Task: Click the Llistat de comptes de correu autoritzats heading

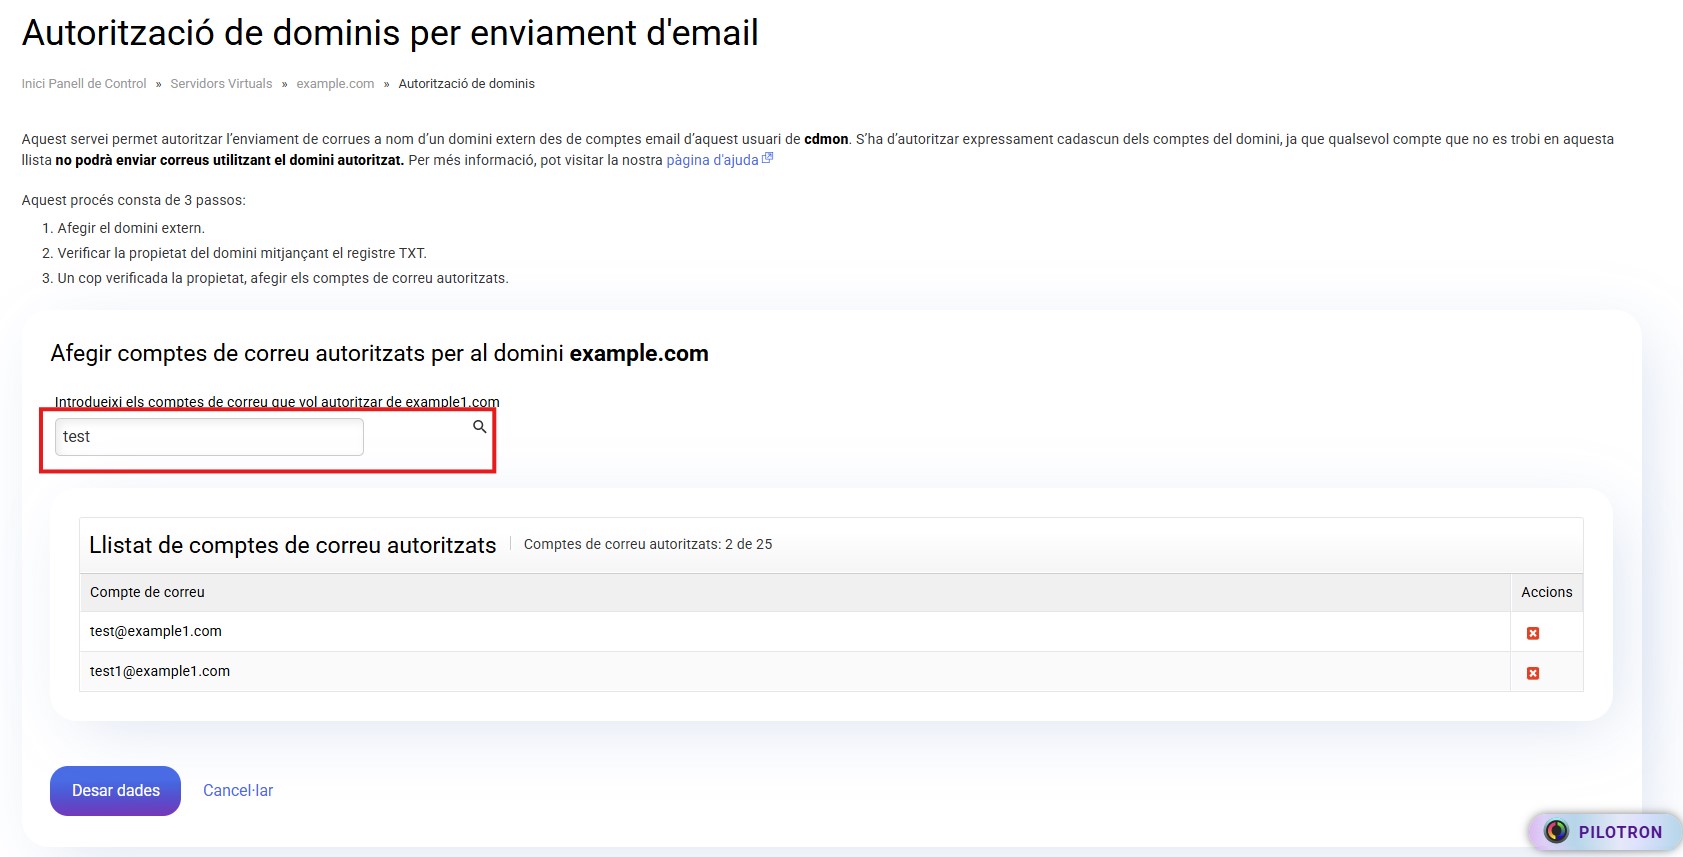Action: pyautogui.click(x=292, y=545)
